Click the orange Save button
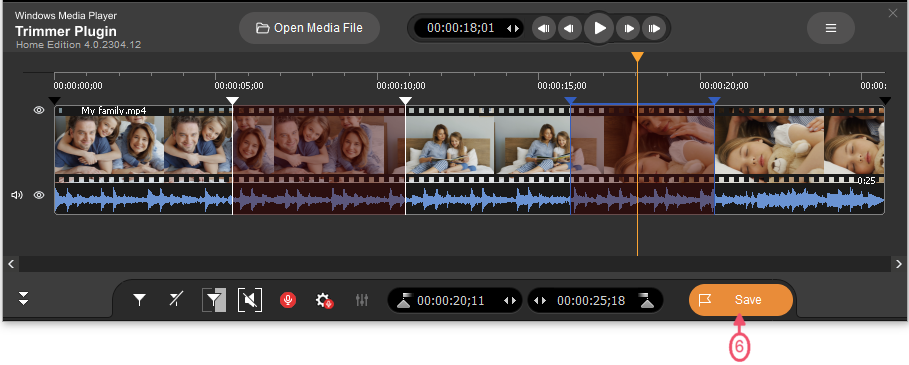This screenshot has width=909, height=365. (741, 300)
